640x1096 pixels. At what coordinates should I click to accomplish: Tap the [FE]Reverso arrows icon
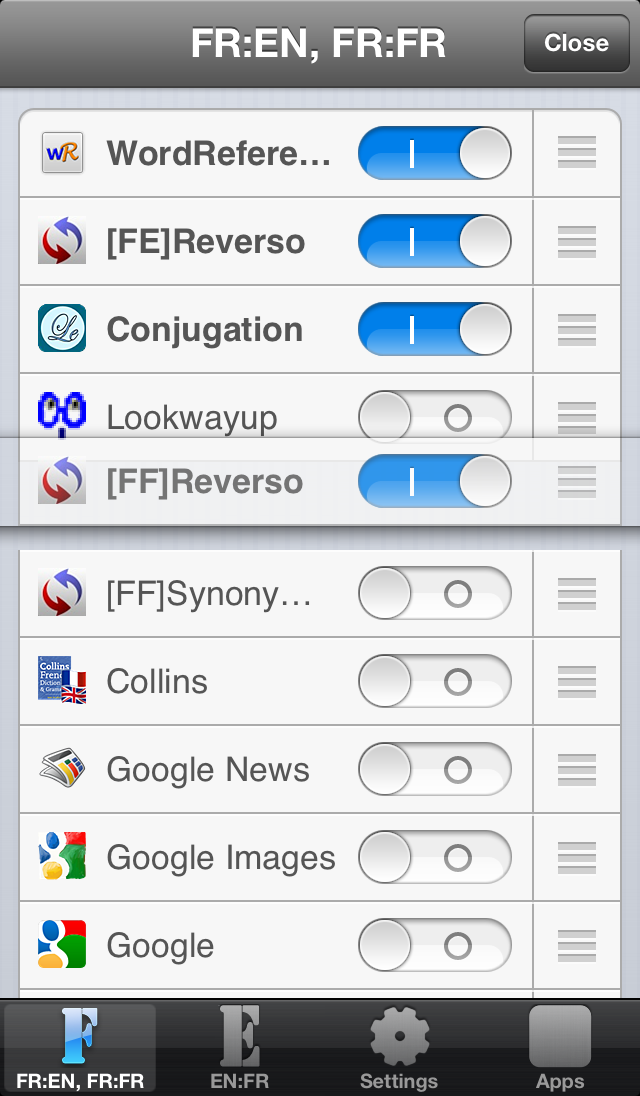(x=62, y=240)
